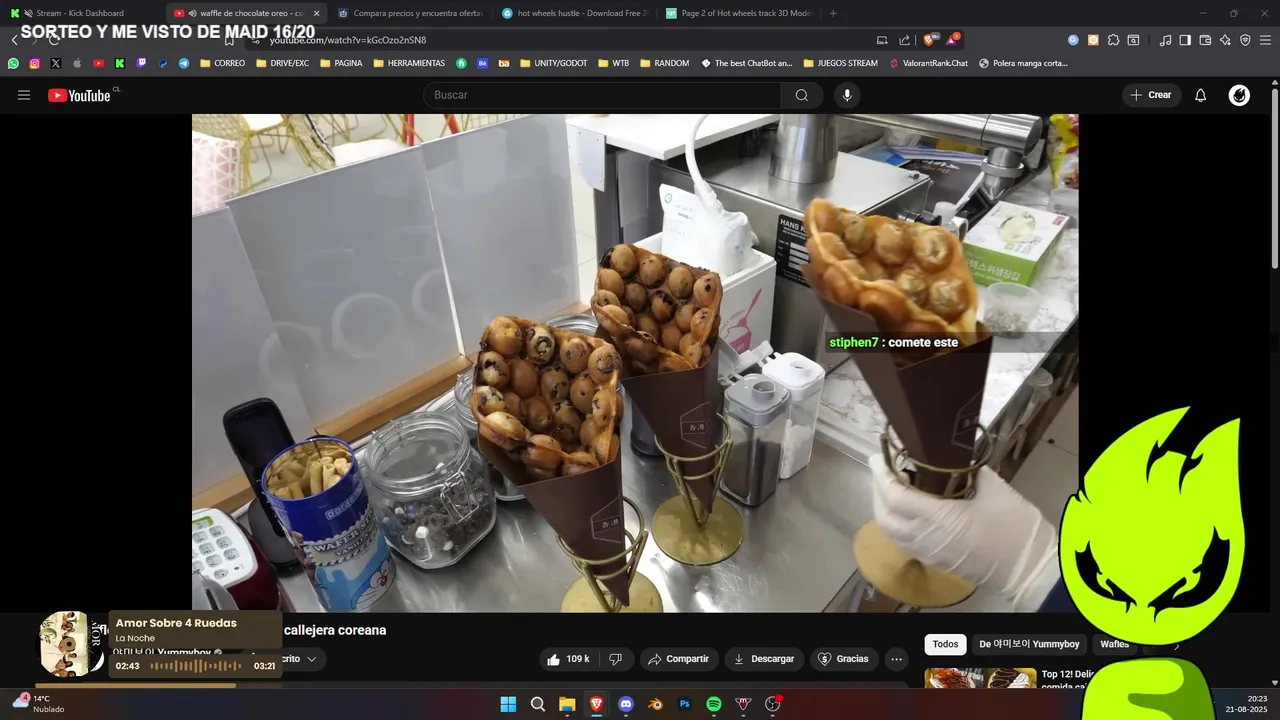Open a new browser tab with plus
Screen dimensions: 1280x720
pos(833,13)
